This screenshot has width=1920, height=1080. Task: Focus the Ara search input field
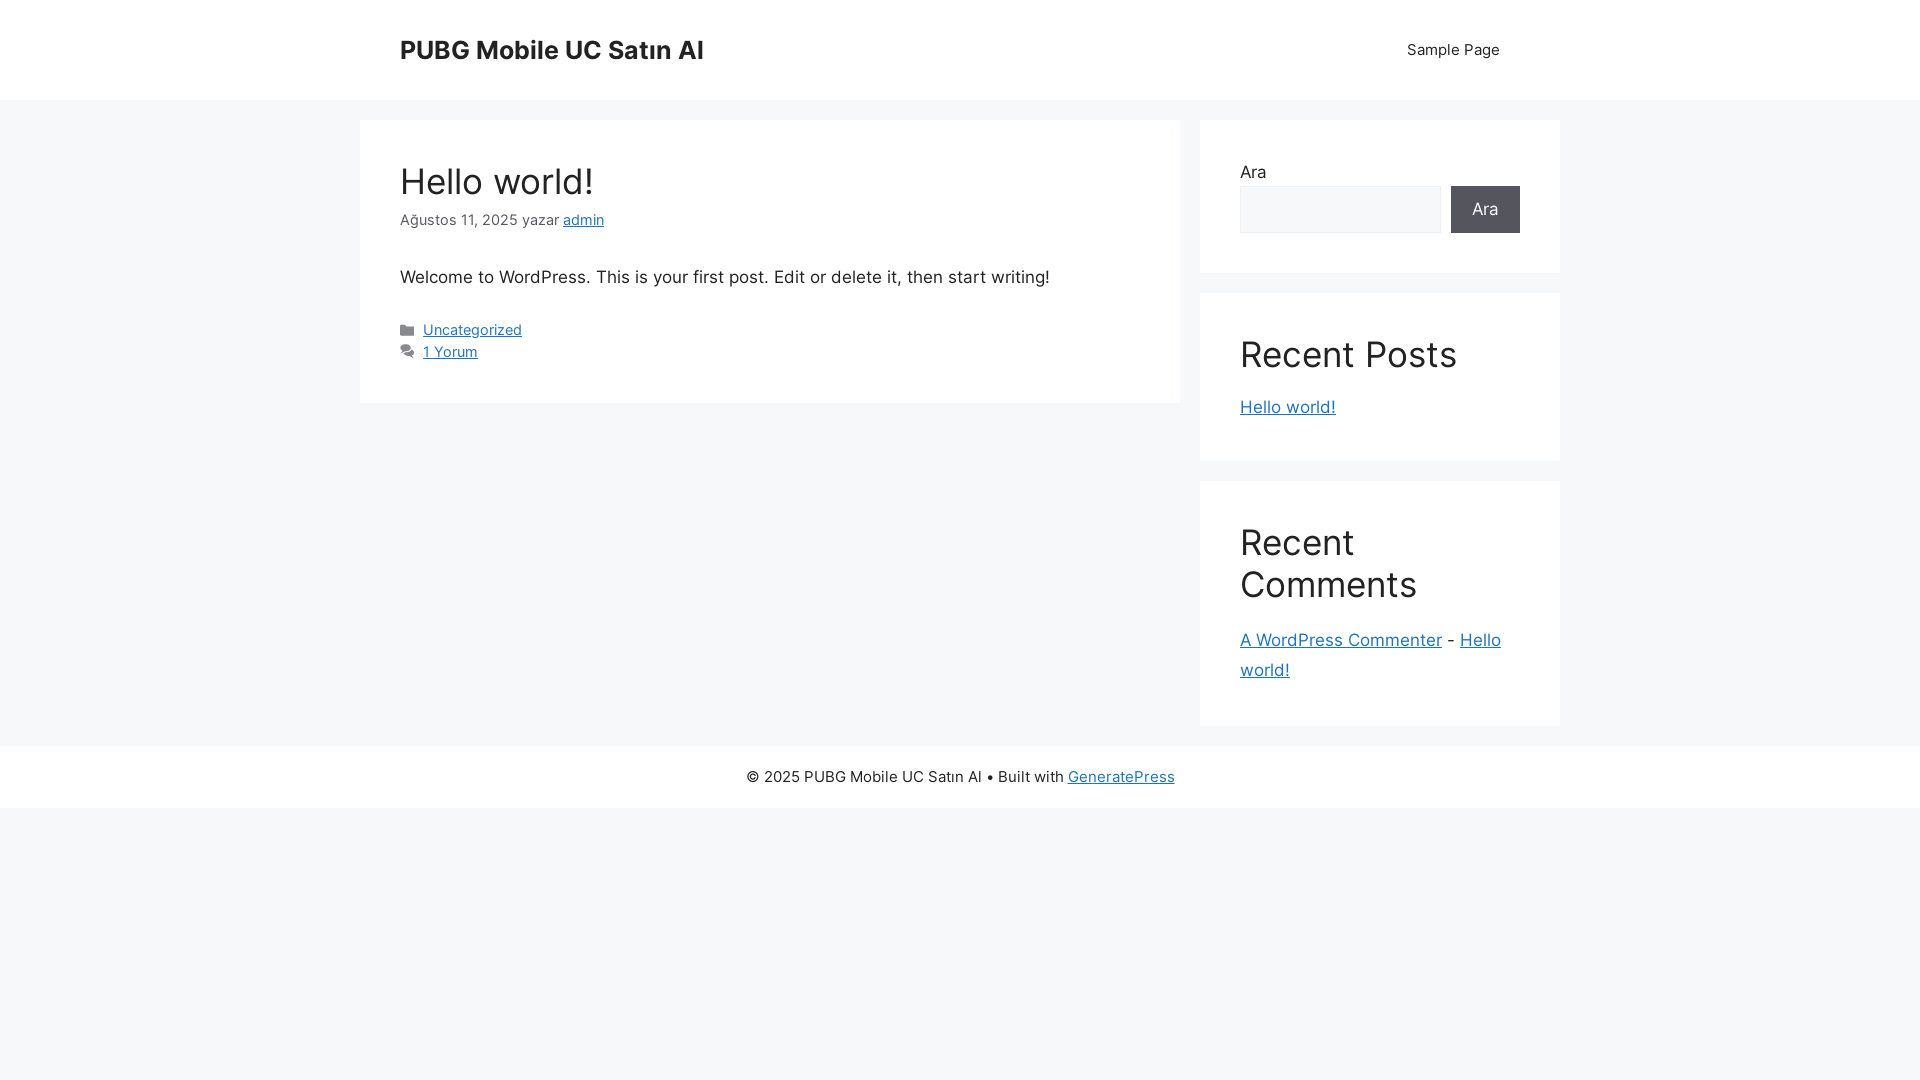(1340, 209)
